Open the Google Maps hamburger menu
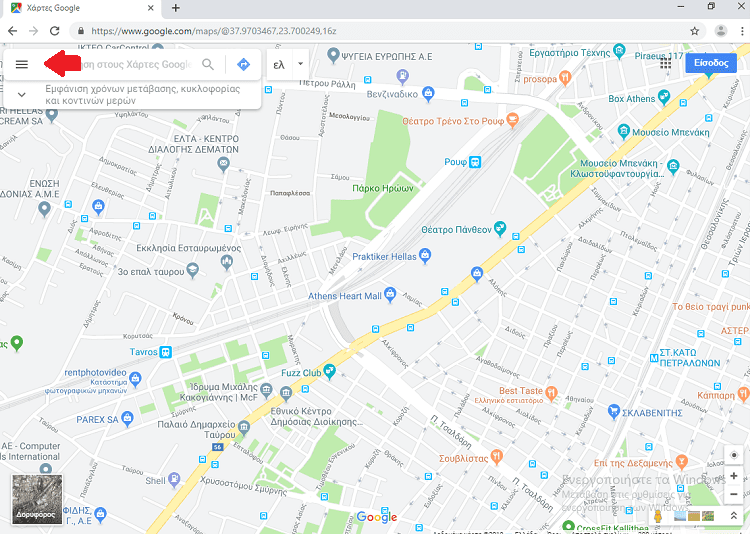 point(22,64)
